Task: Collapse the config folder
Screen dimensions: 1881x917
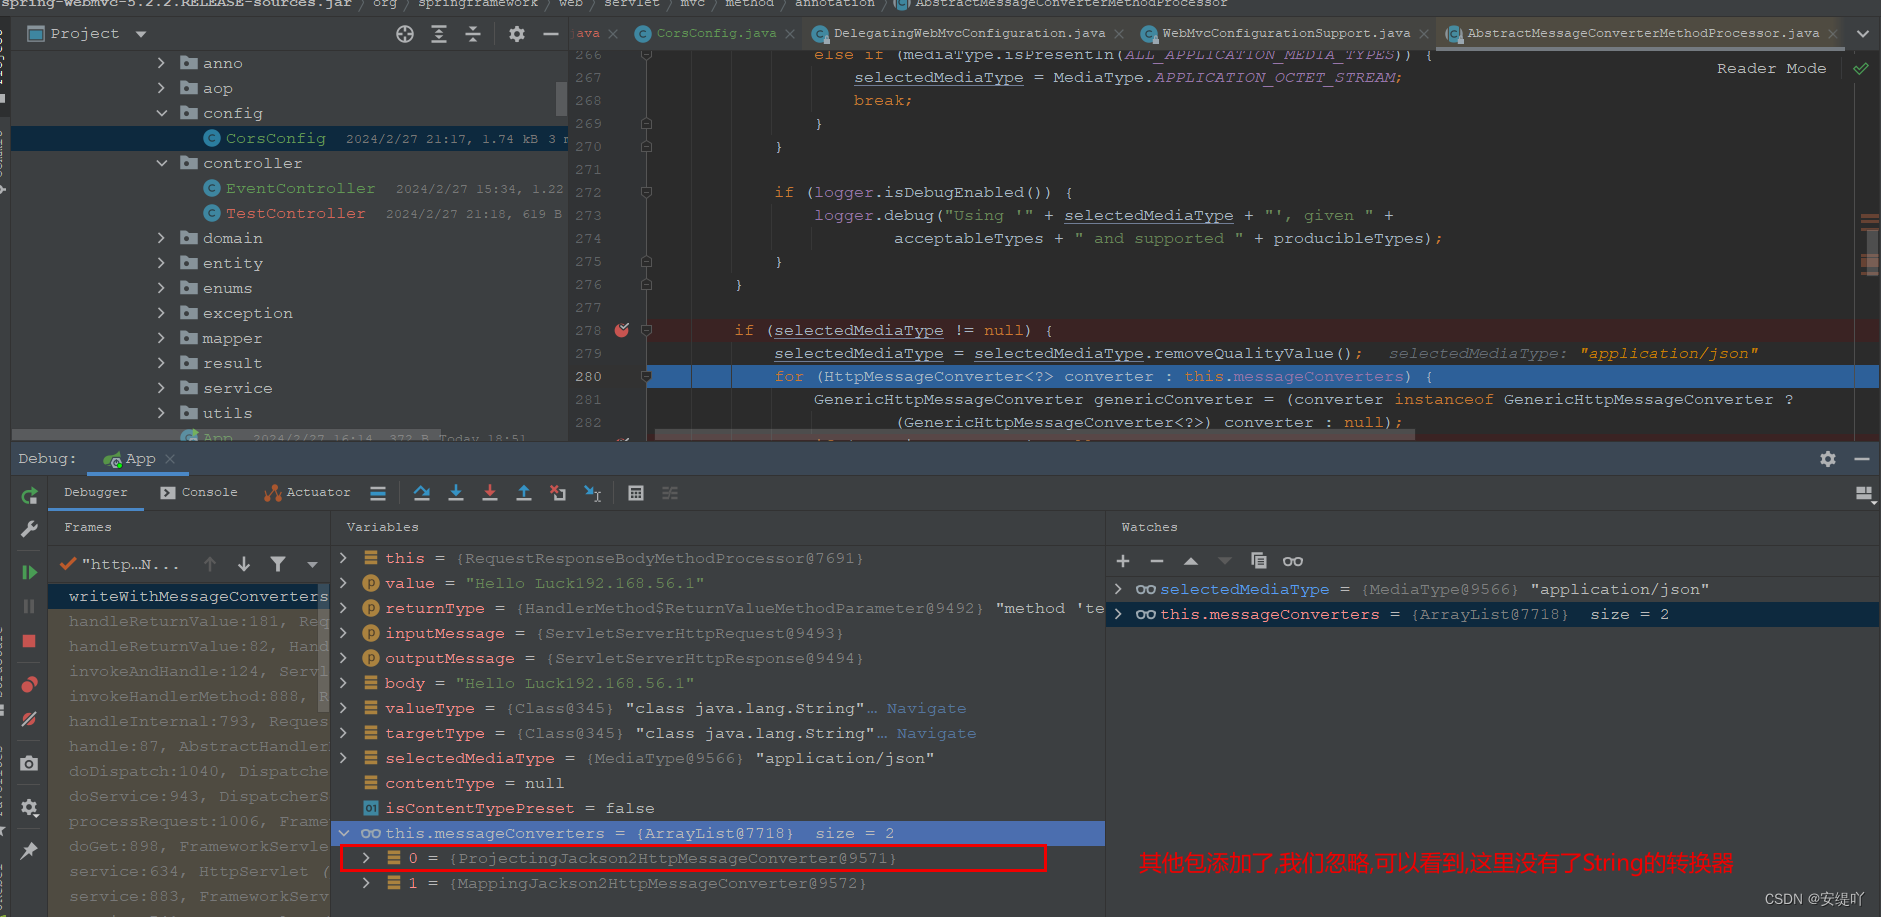Action: 162,113
